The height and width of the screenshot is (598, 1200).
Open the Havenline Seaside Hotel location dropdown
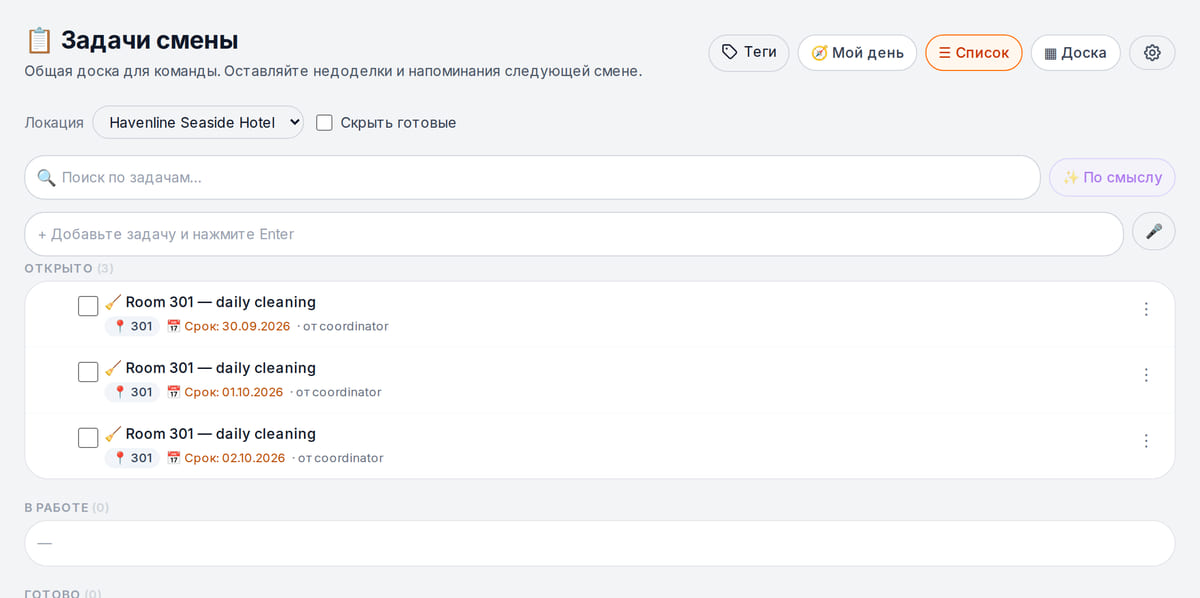click(198, 122)
